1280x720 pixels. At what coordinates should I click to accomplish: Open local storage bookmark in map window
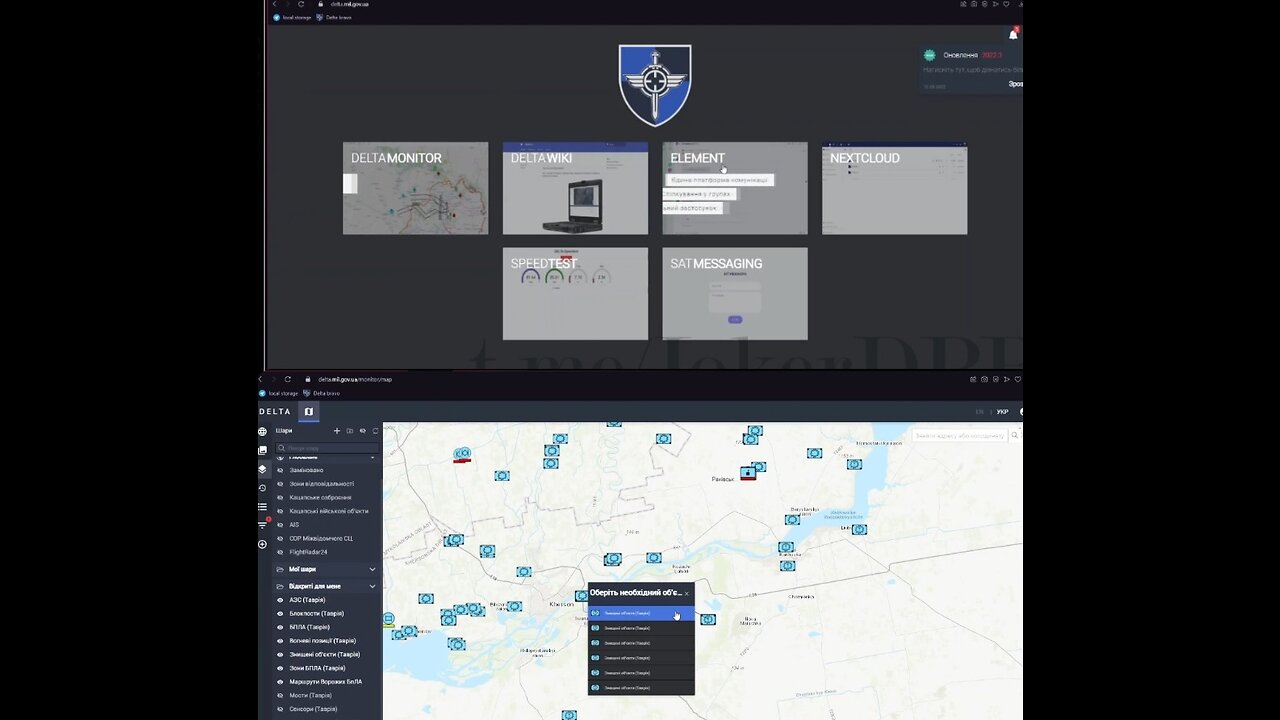(x=279, y=393)
